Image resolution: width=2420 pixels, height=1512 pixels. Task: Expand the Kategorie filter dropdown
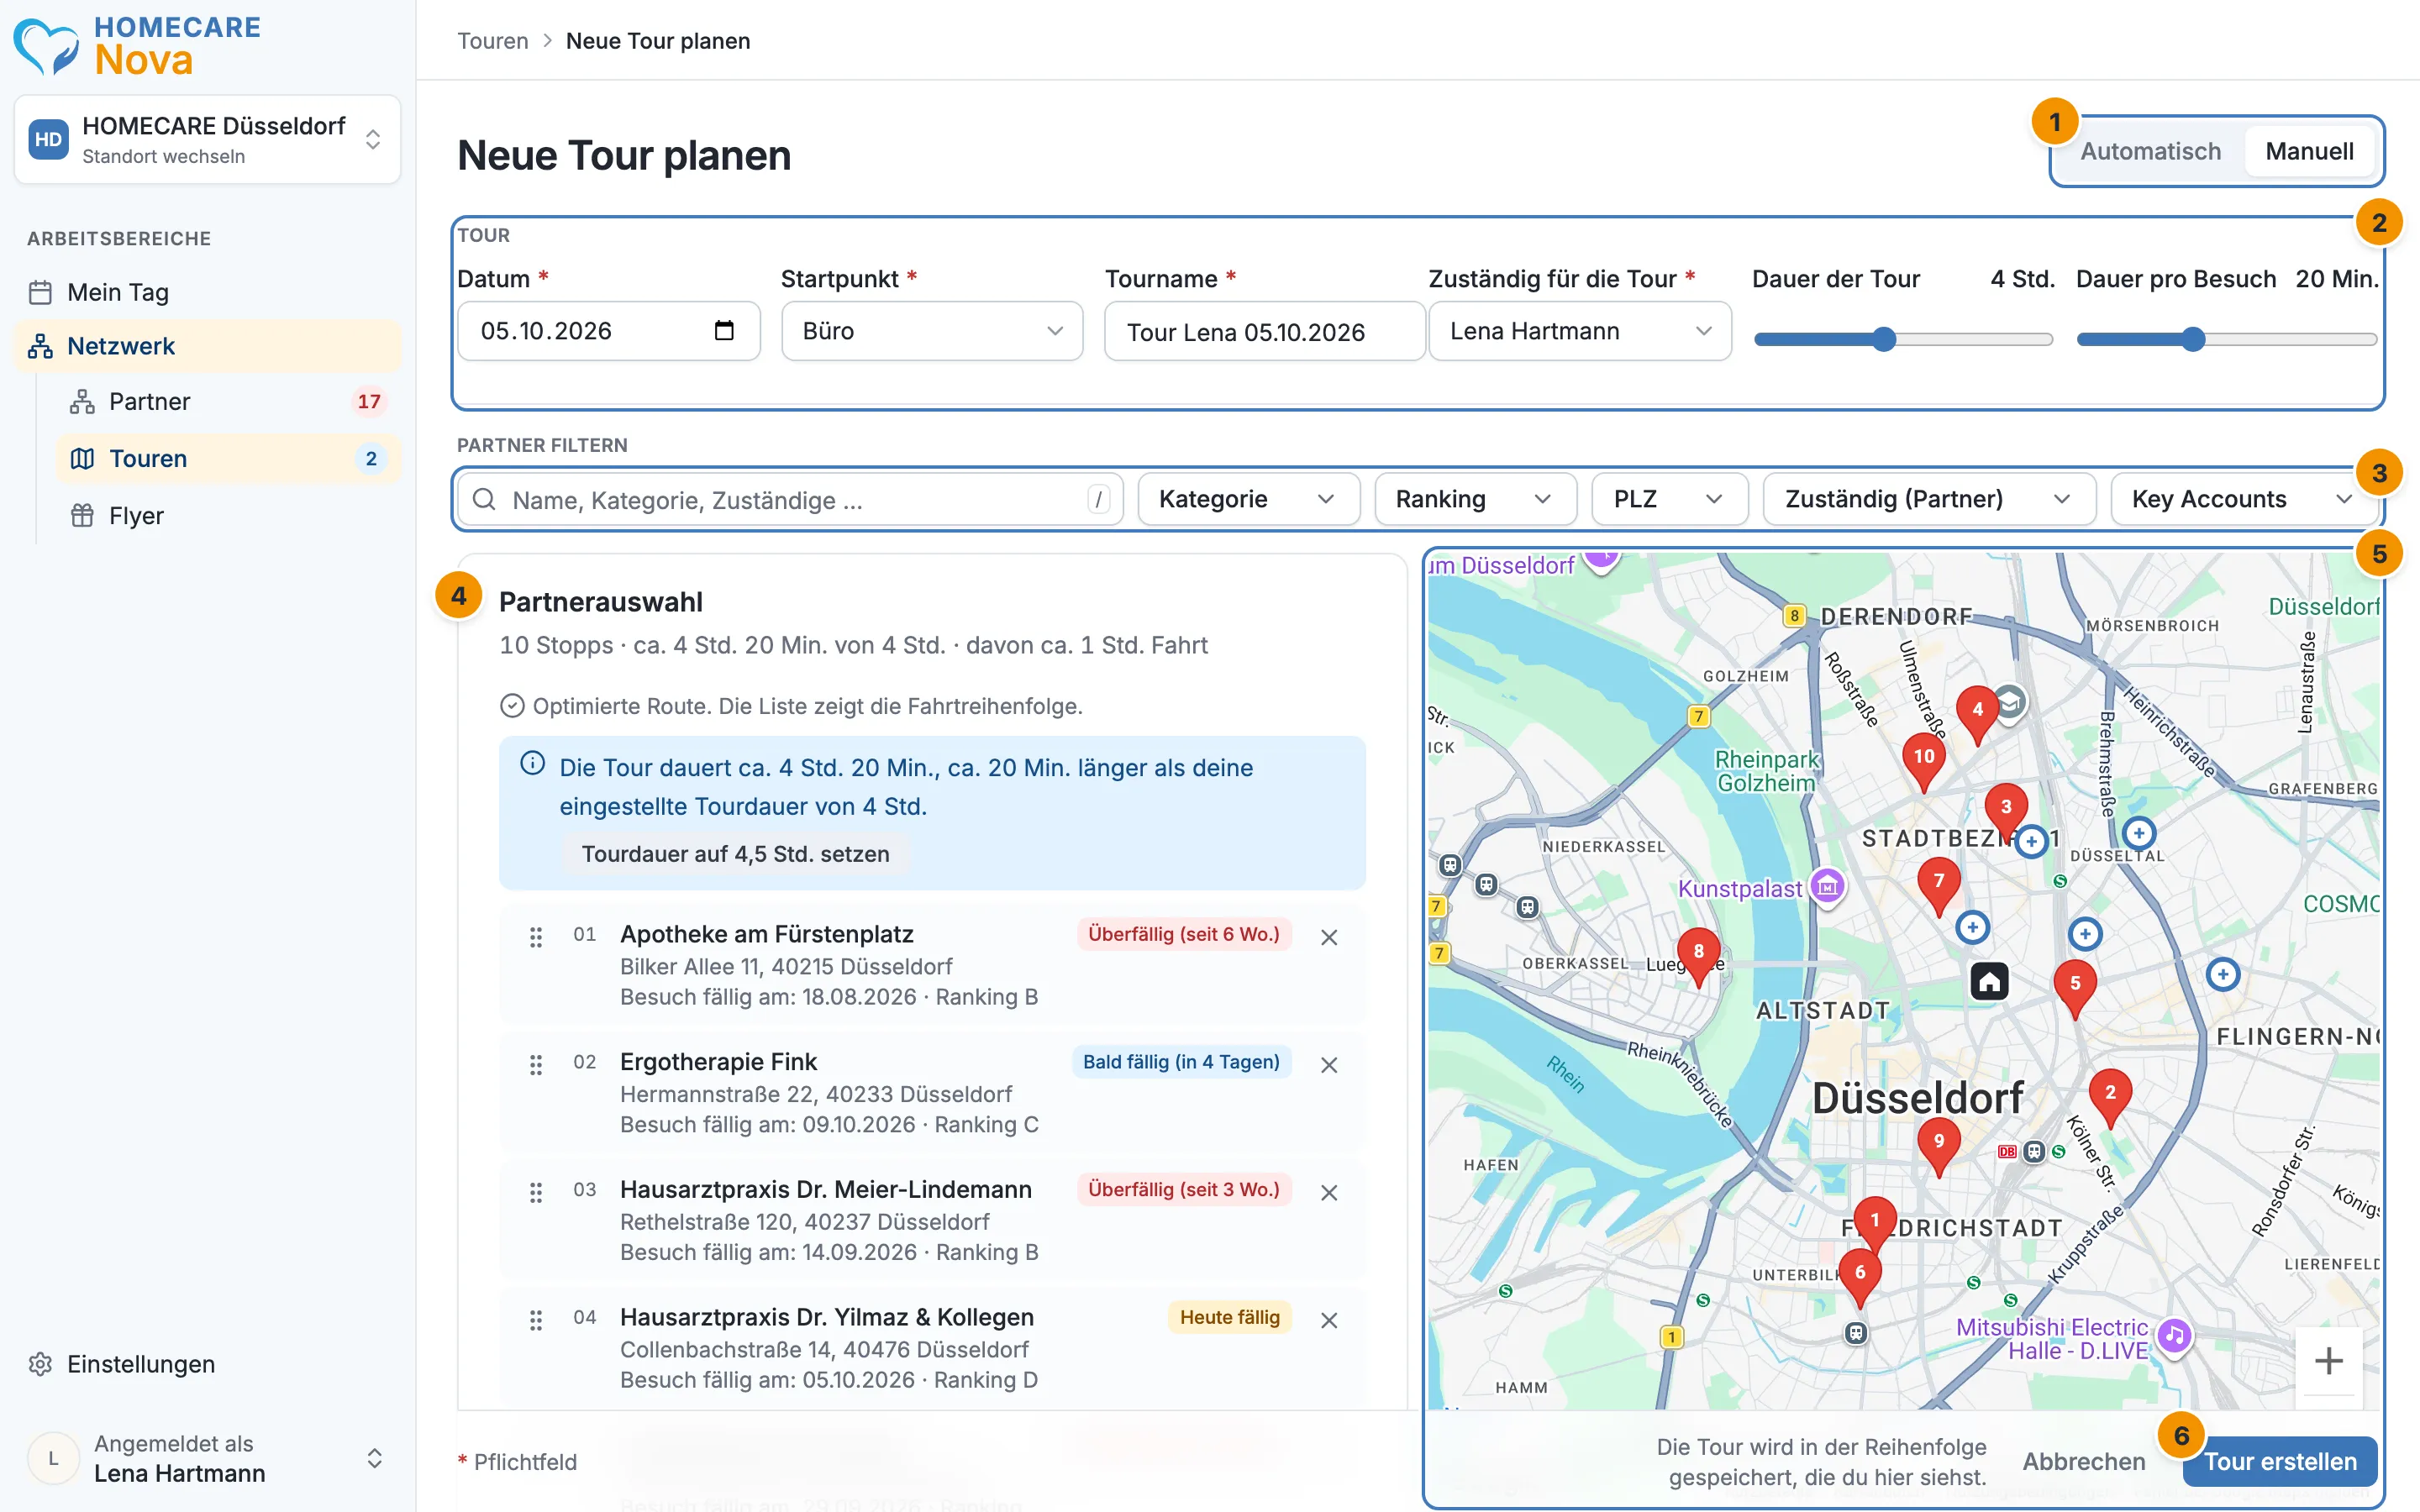coord(1247,499)
